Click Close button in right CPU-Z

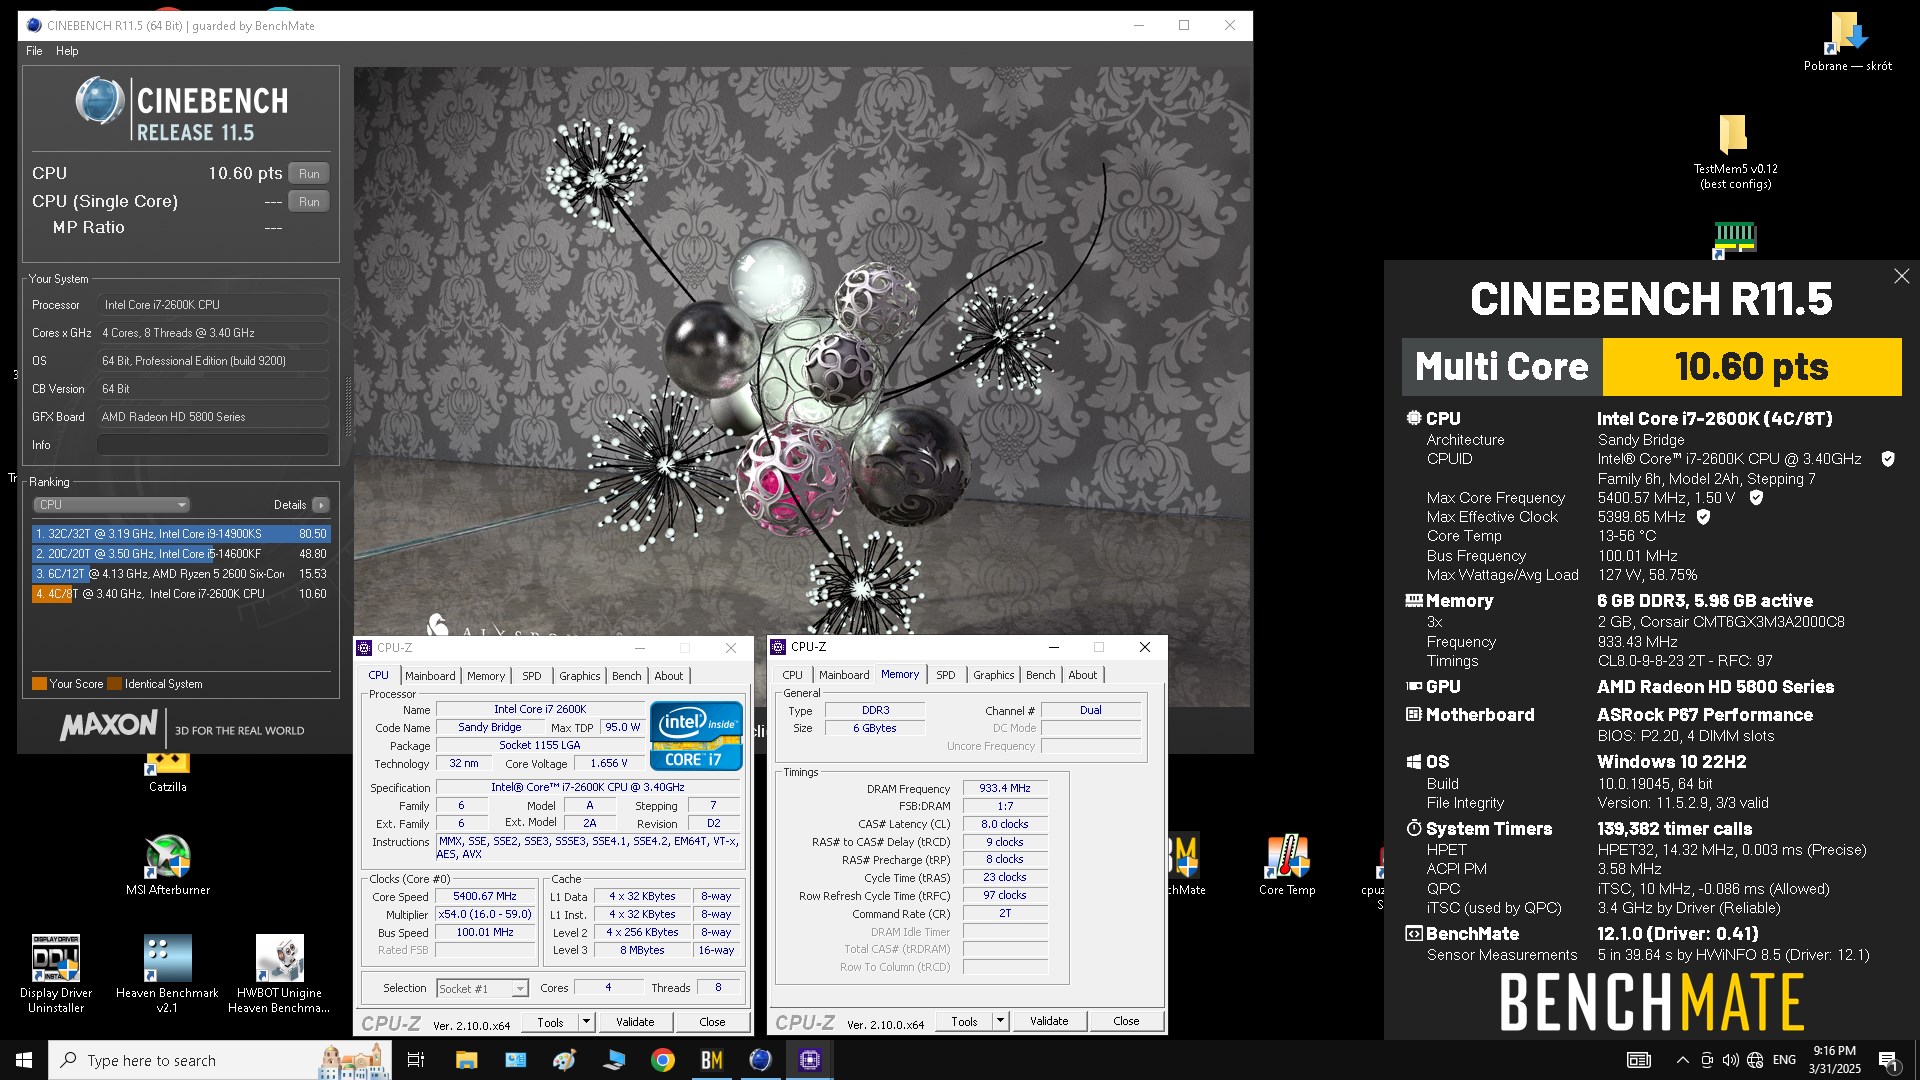[x=1126, y=1021]
